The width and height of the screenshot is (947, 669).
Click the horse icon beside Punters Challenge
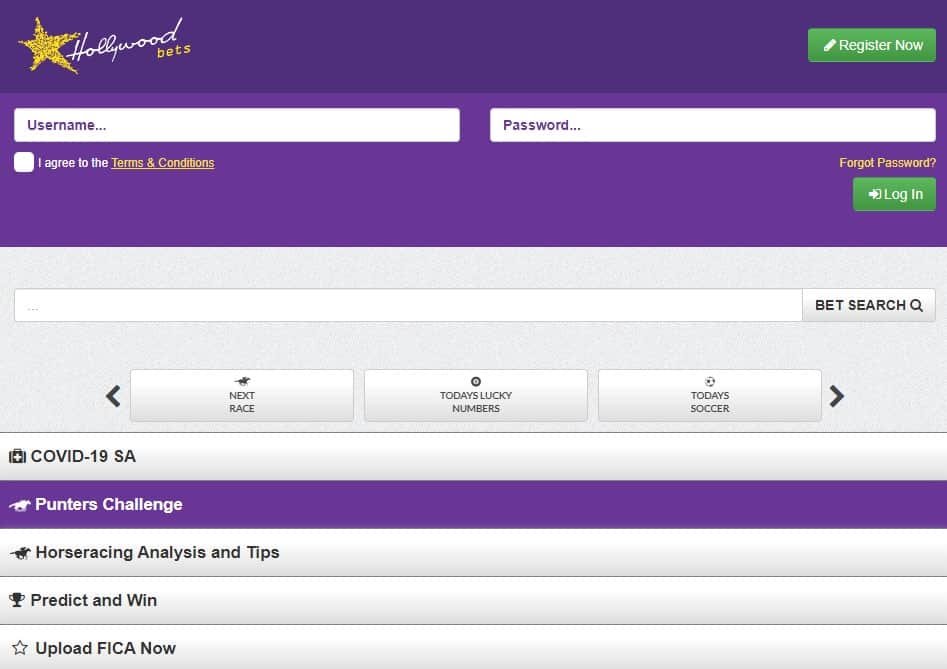click(x=19, y=505)
